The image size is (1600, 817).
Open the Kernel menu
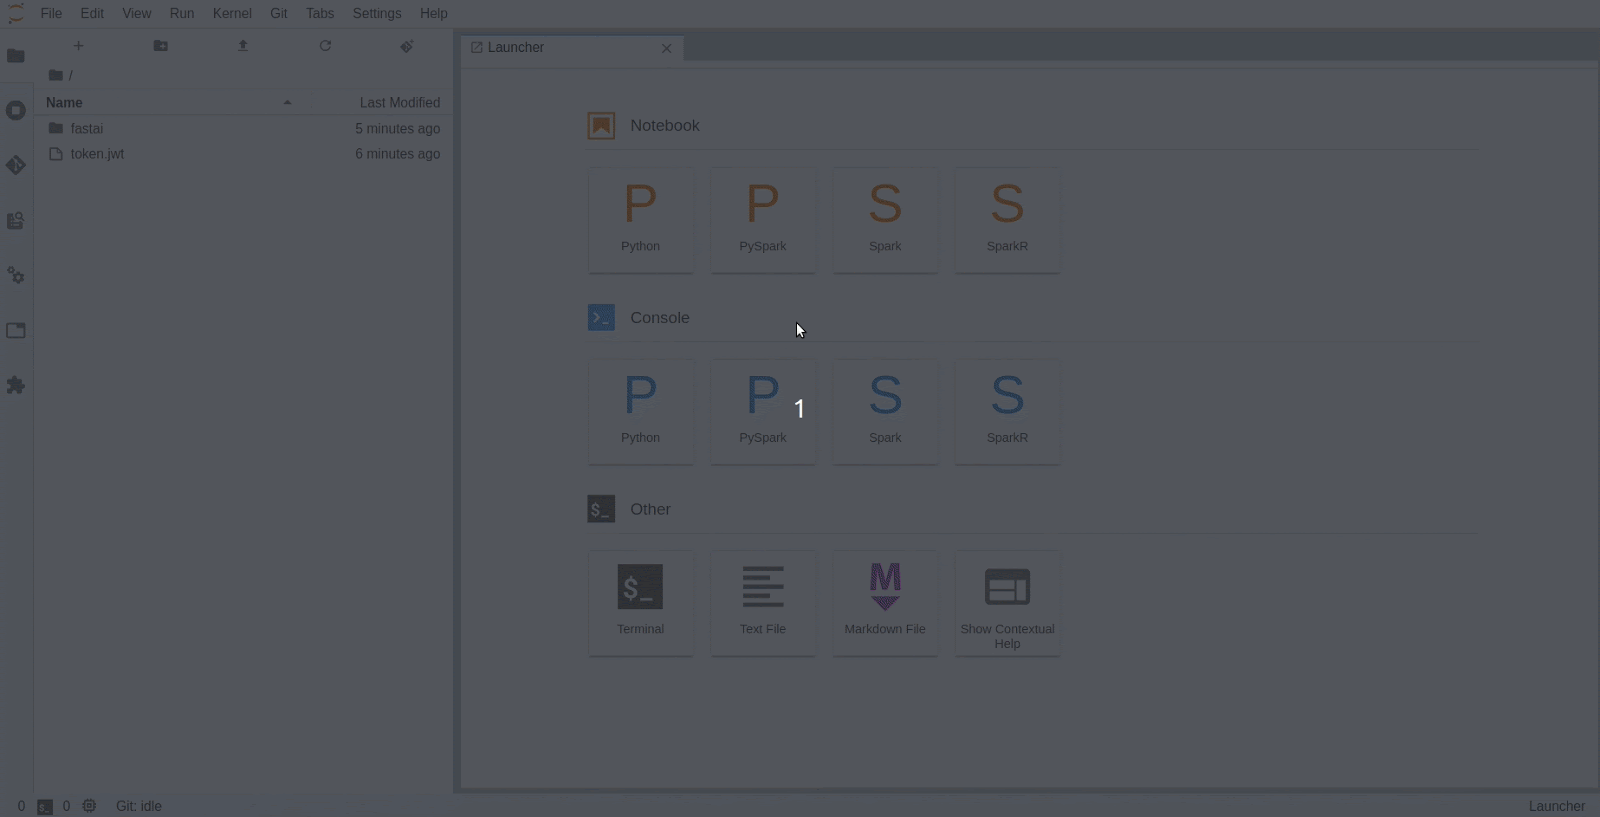point(232,13)
